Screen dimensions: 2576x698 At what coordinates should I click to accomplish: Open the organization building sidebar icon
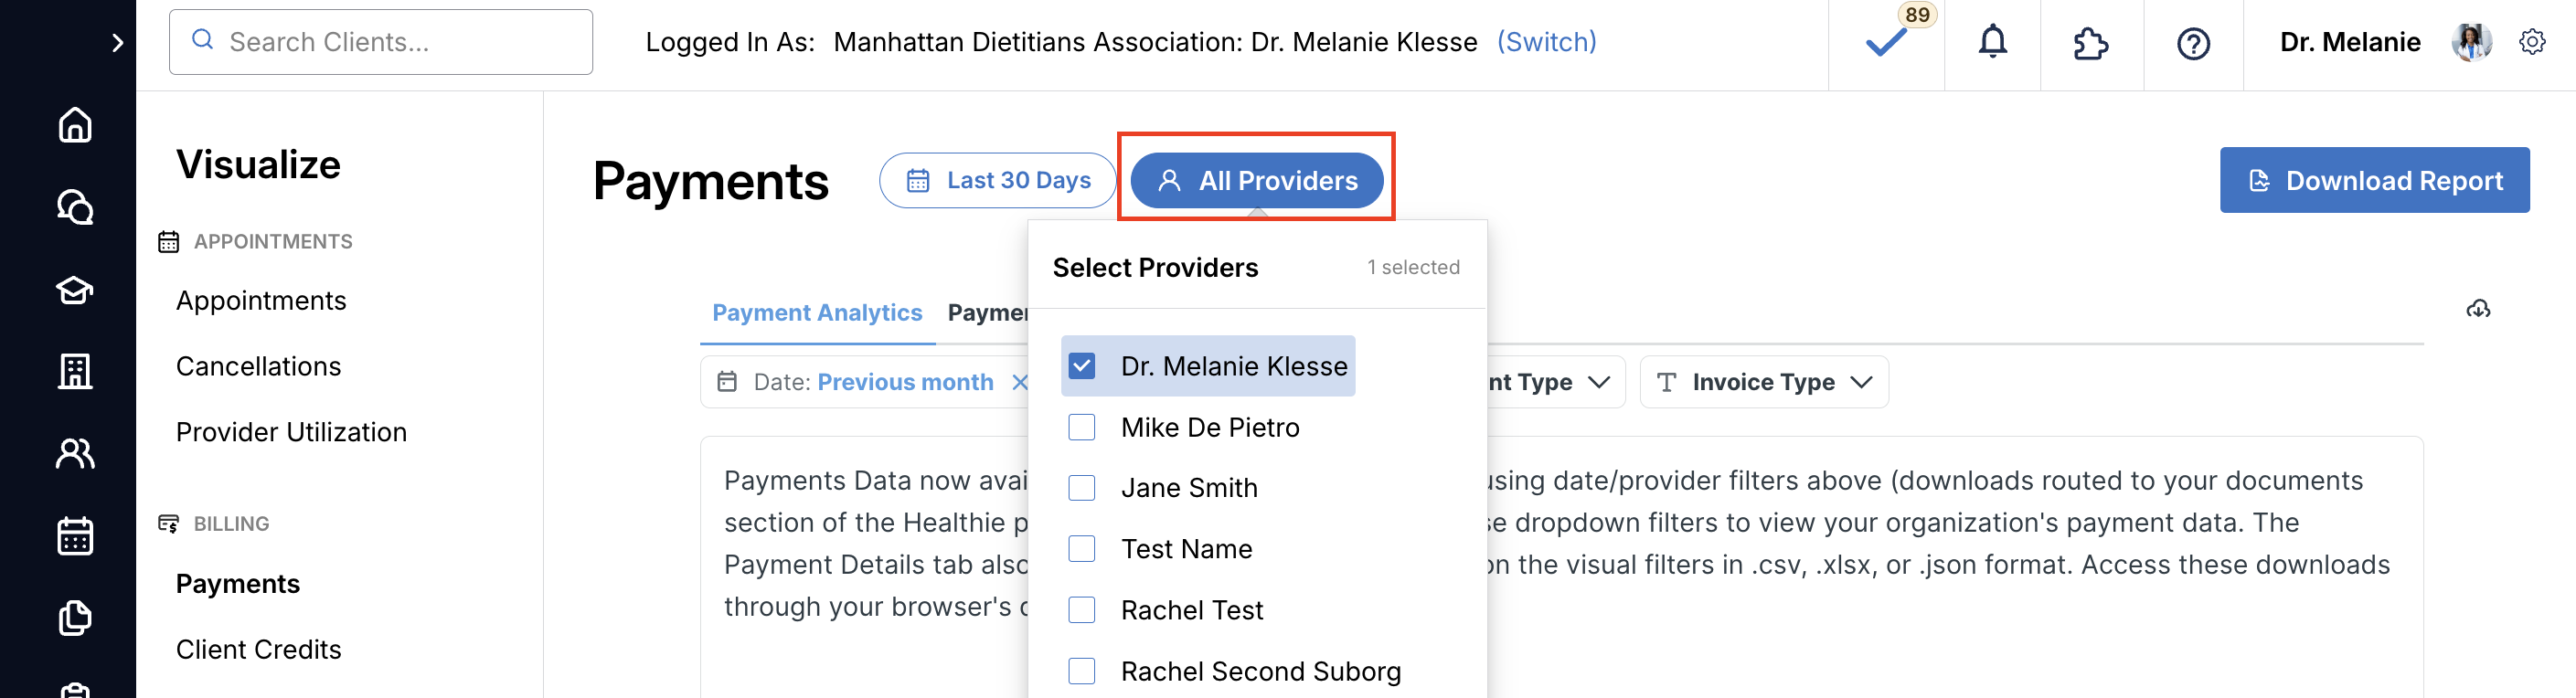75,372
